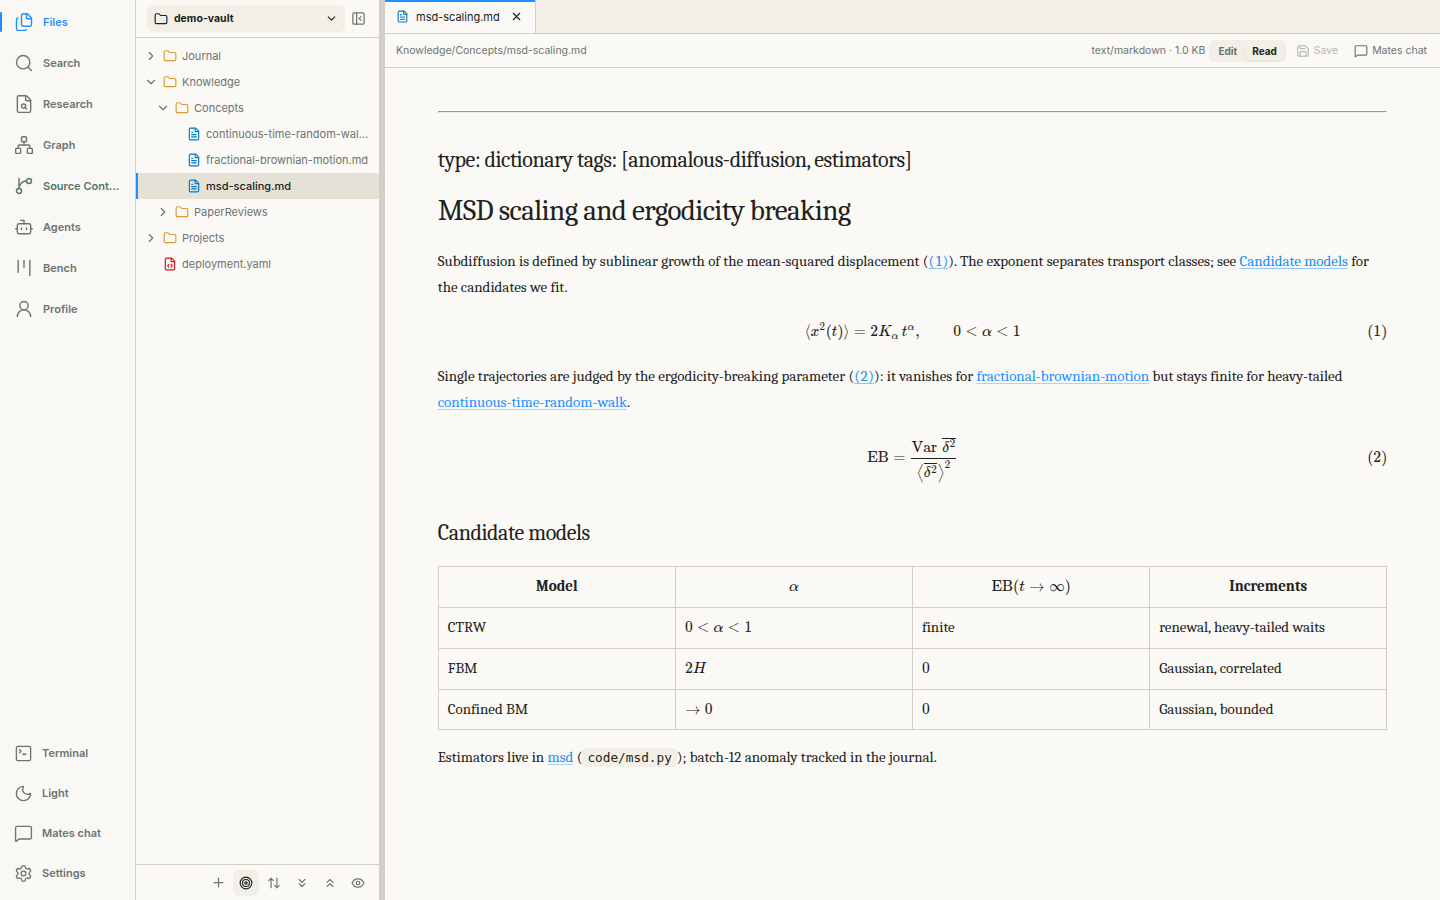The width and height of the screenshot is (1440, 900).
Task: Open the Terminal panel
Action: tap(67, 753)
